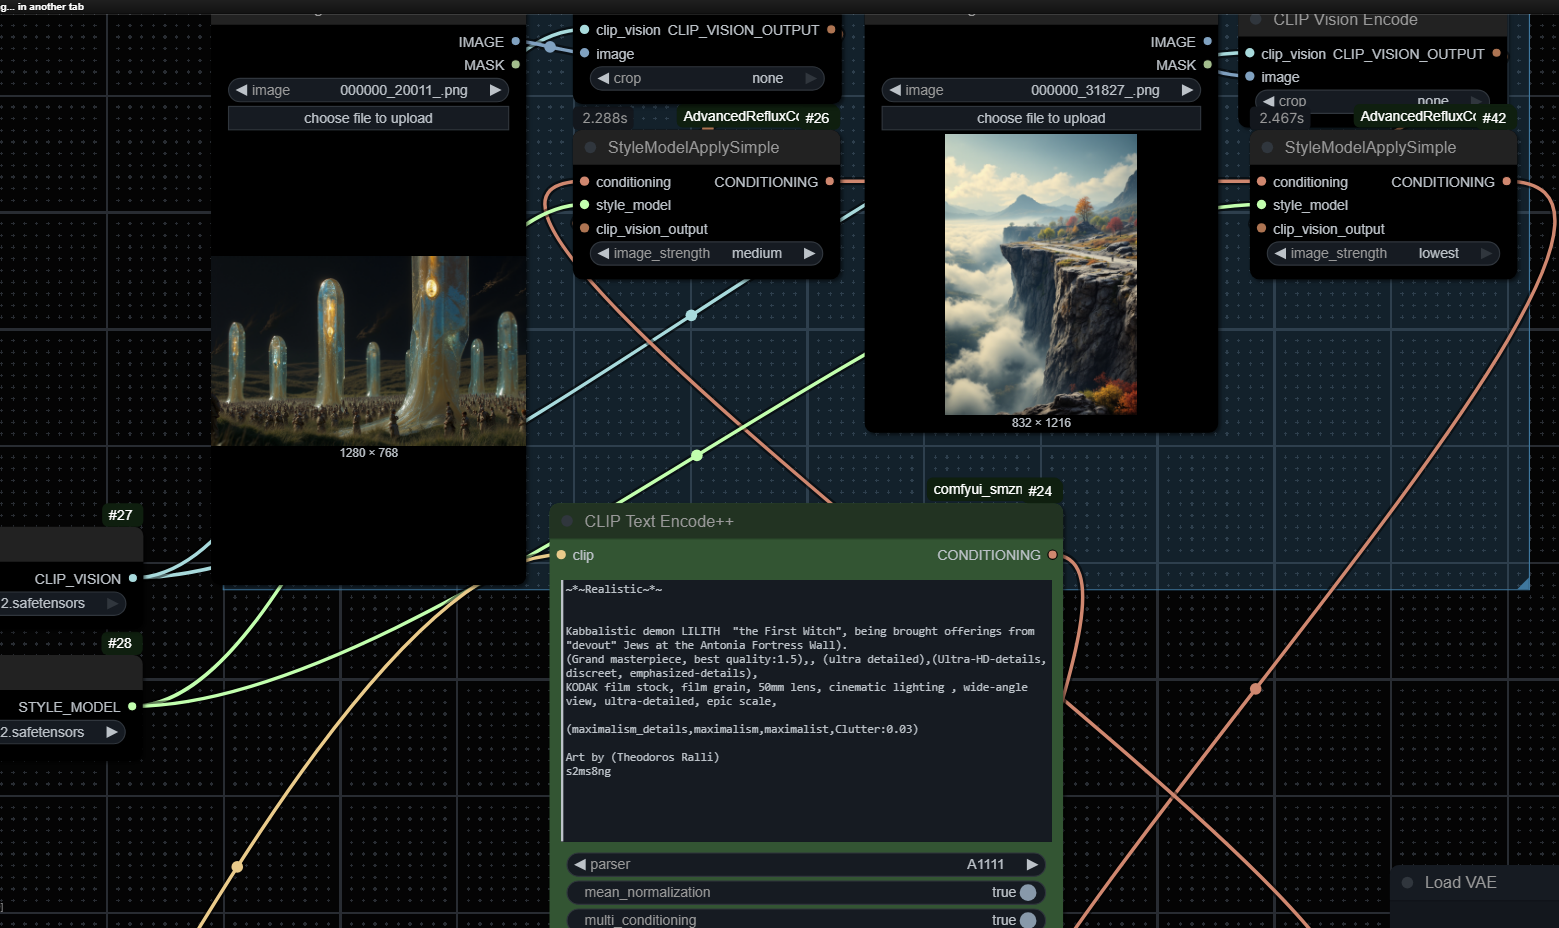
Task: Collapse the StyleModelApplySimple #26 node via its title dot
Action: point(591,148)
